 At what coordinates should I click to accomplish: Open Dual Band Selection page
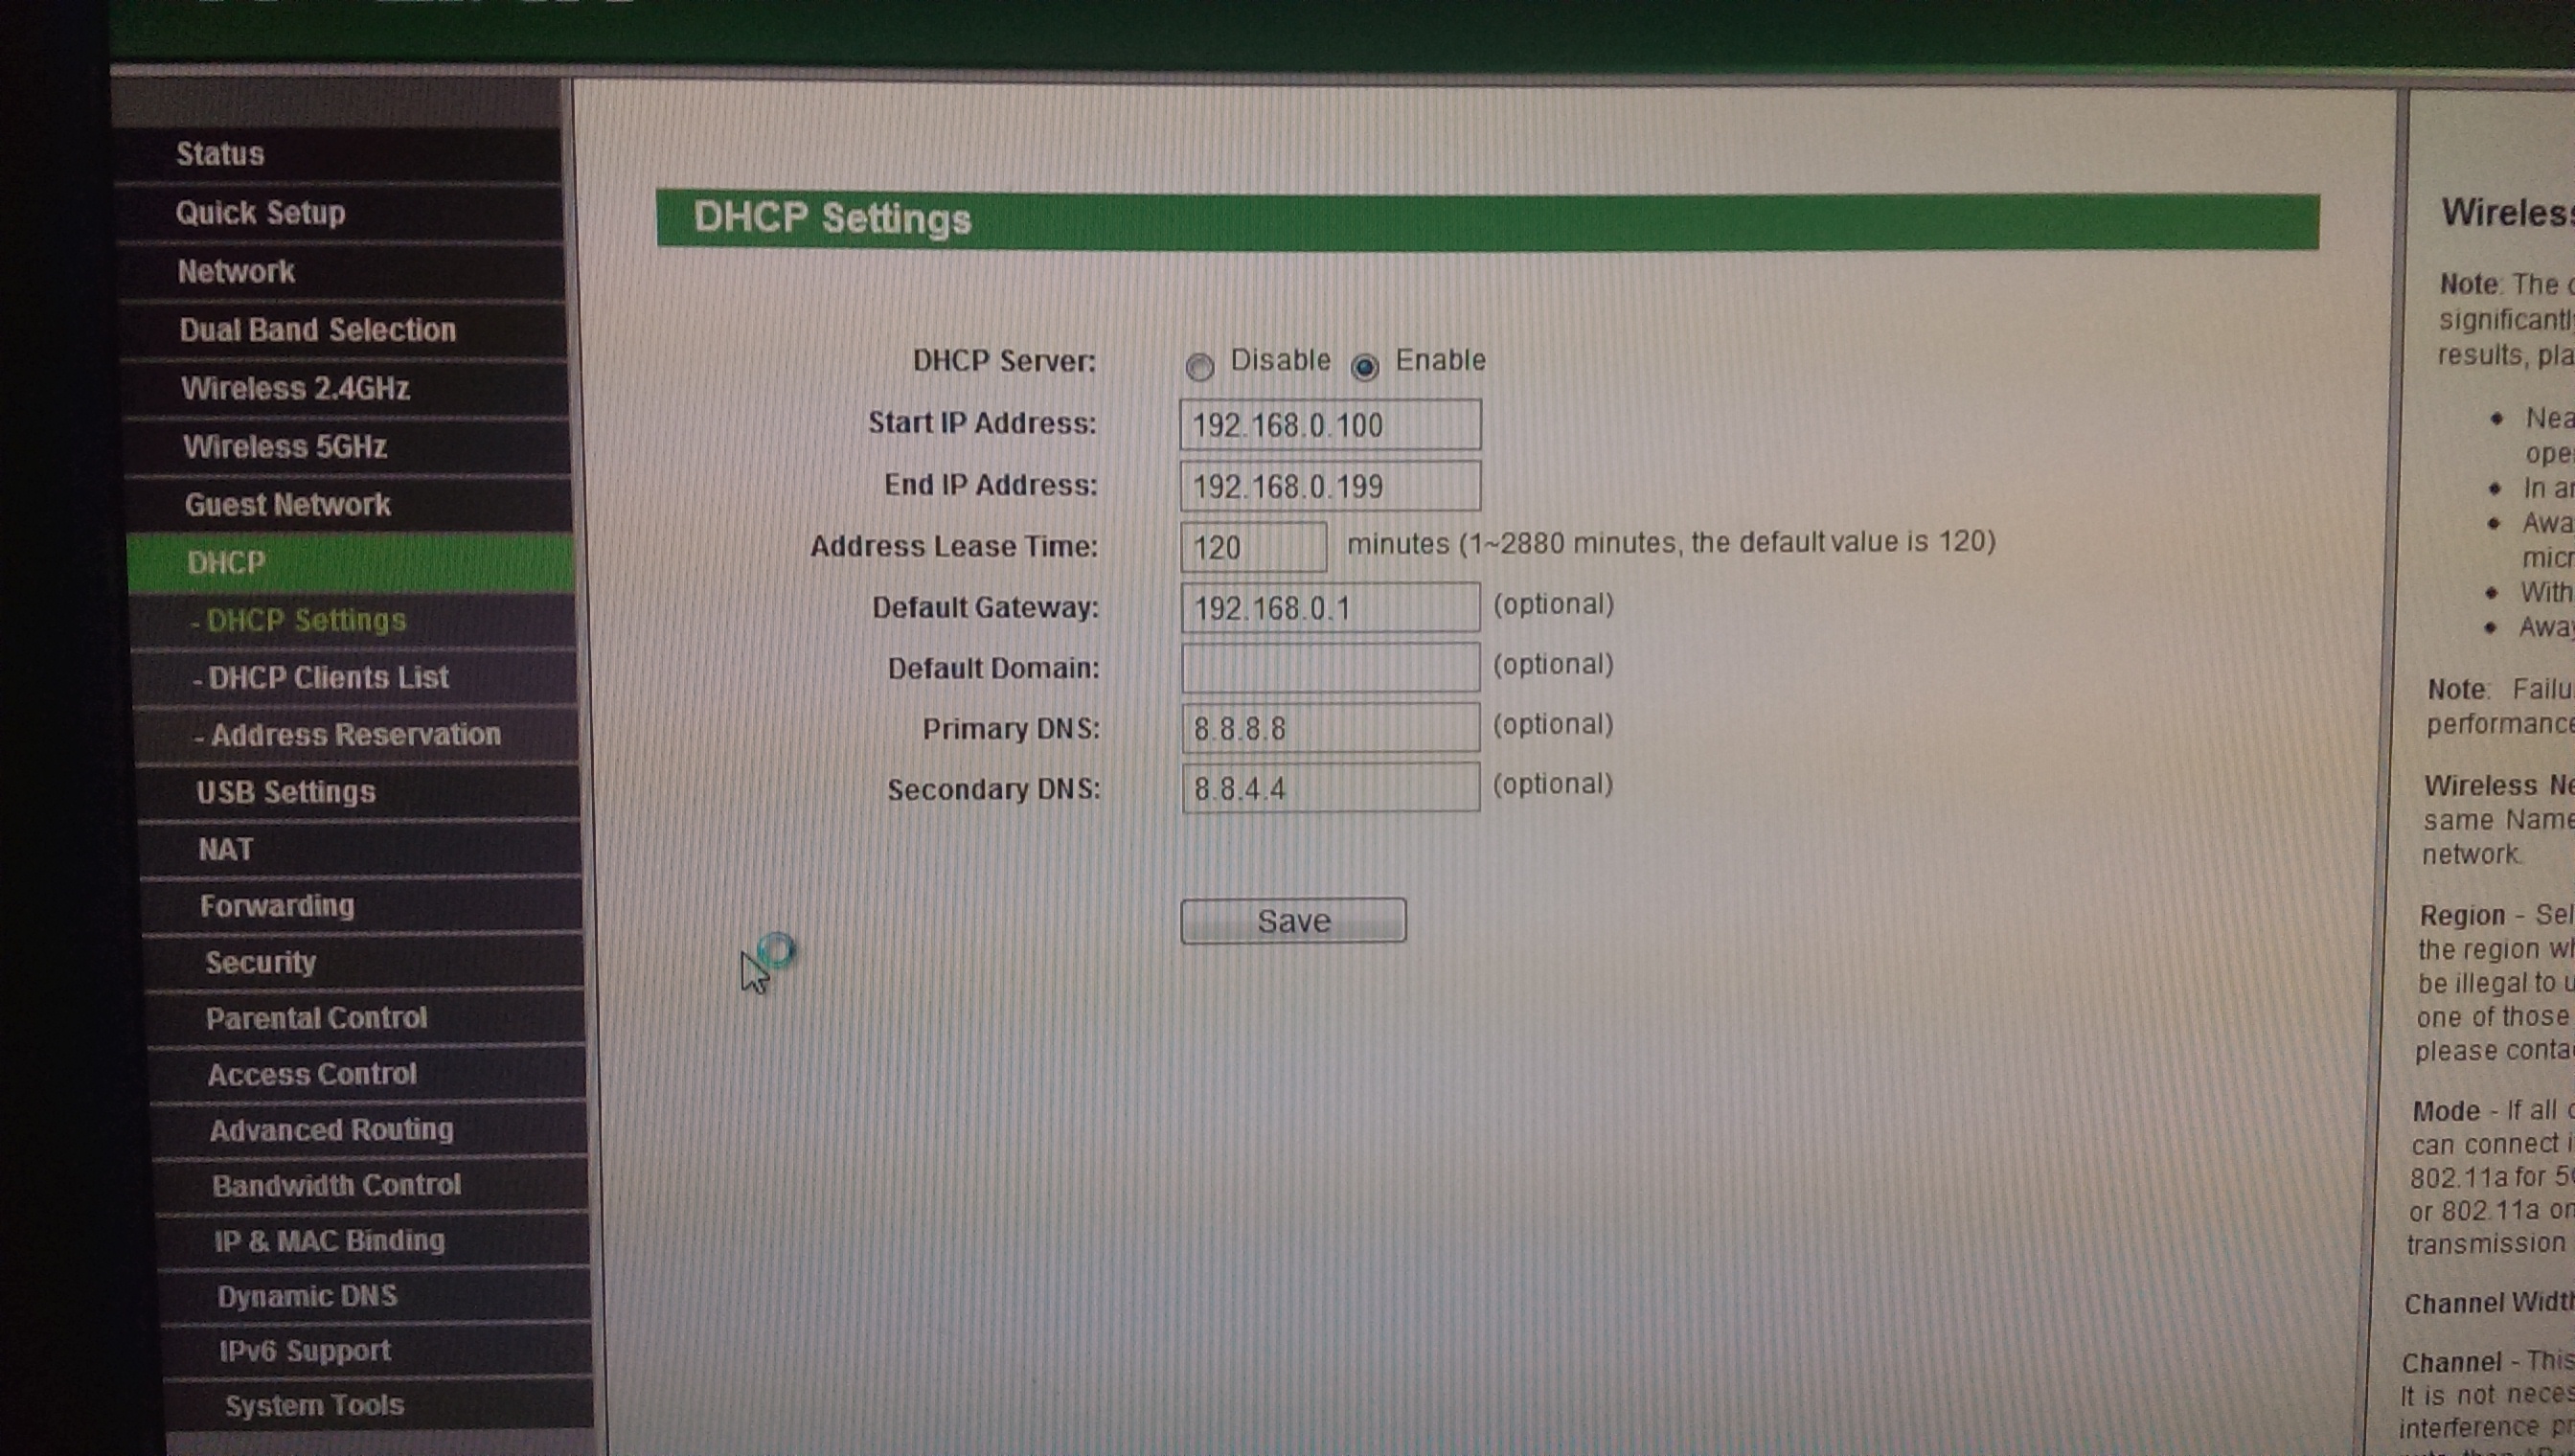tap(317, 330)
